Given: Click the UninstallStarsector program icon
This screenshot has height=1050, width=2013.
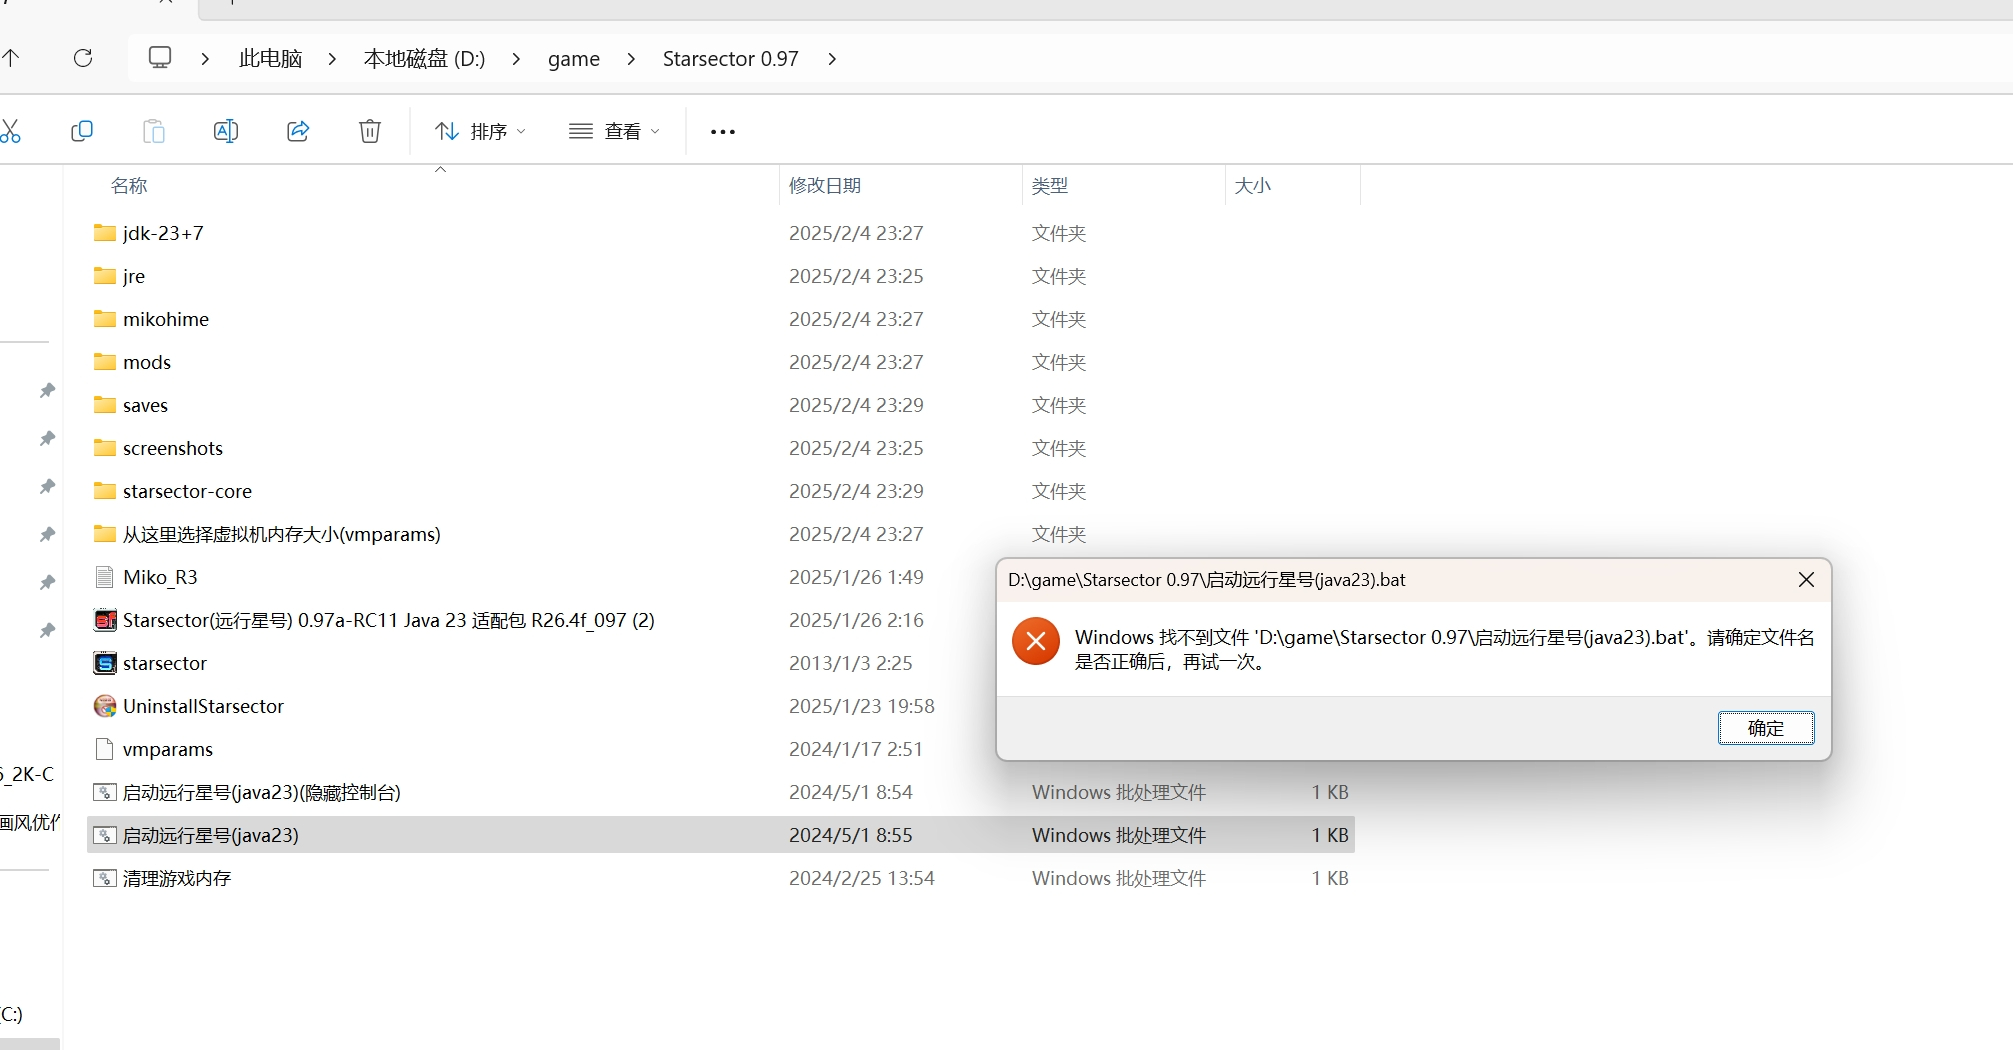Looking at the screenshot, I should tap(105, 706).
